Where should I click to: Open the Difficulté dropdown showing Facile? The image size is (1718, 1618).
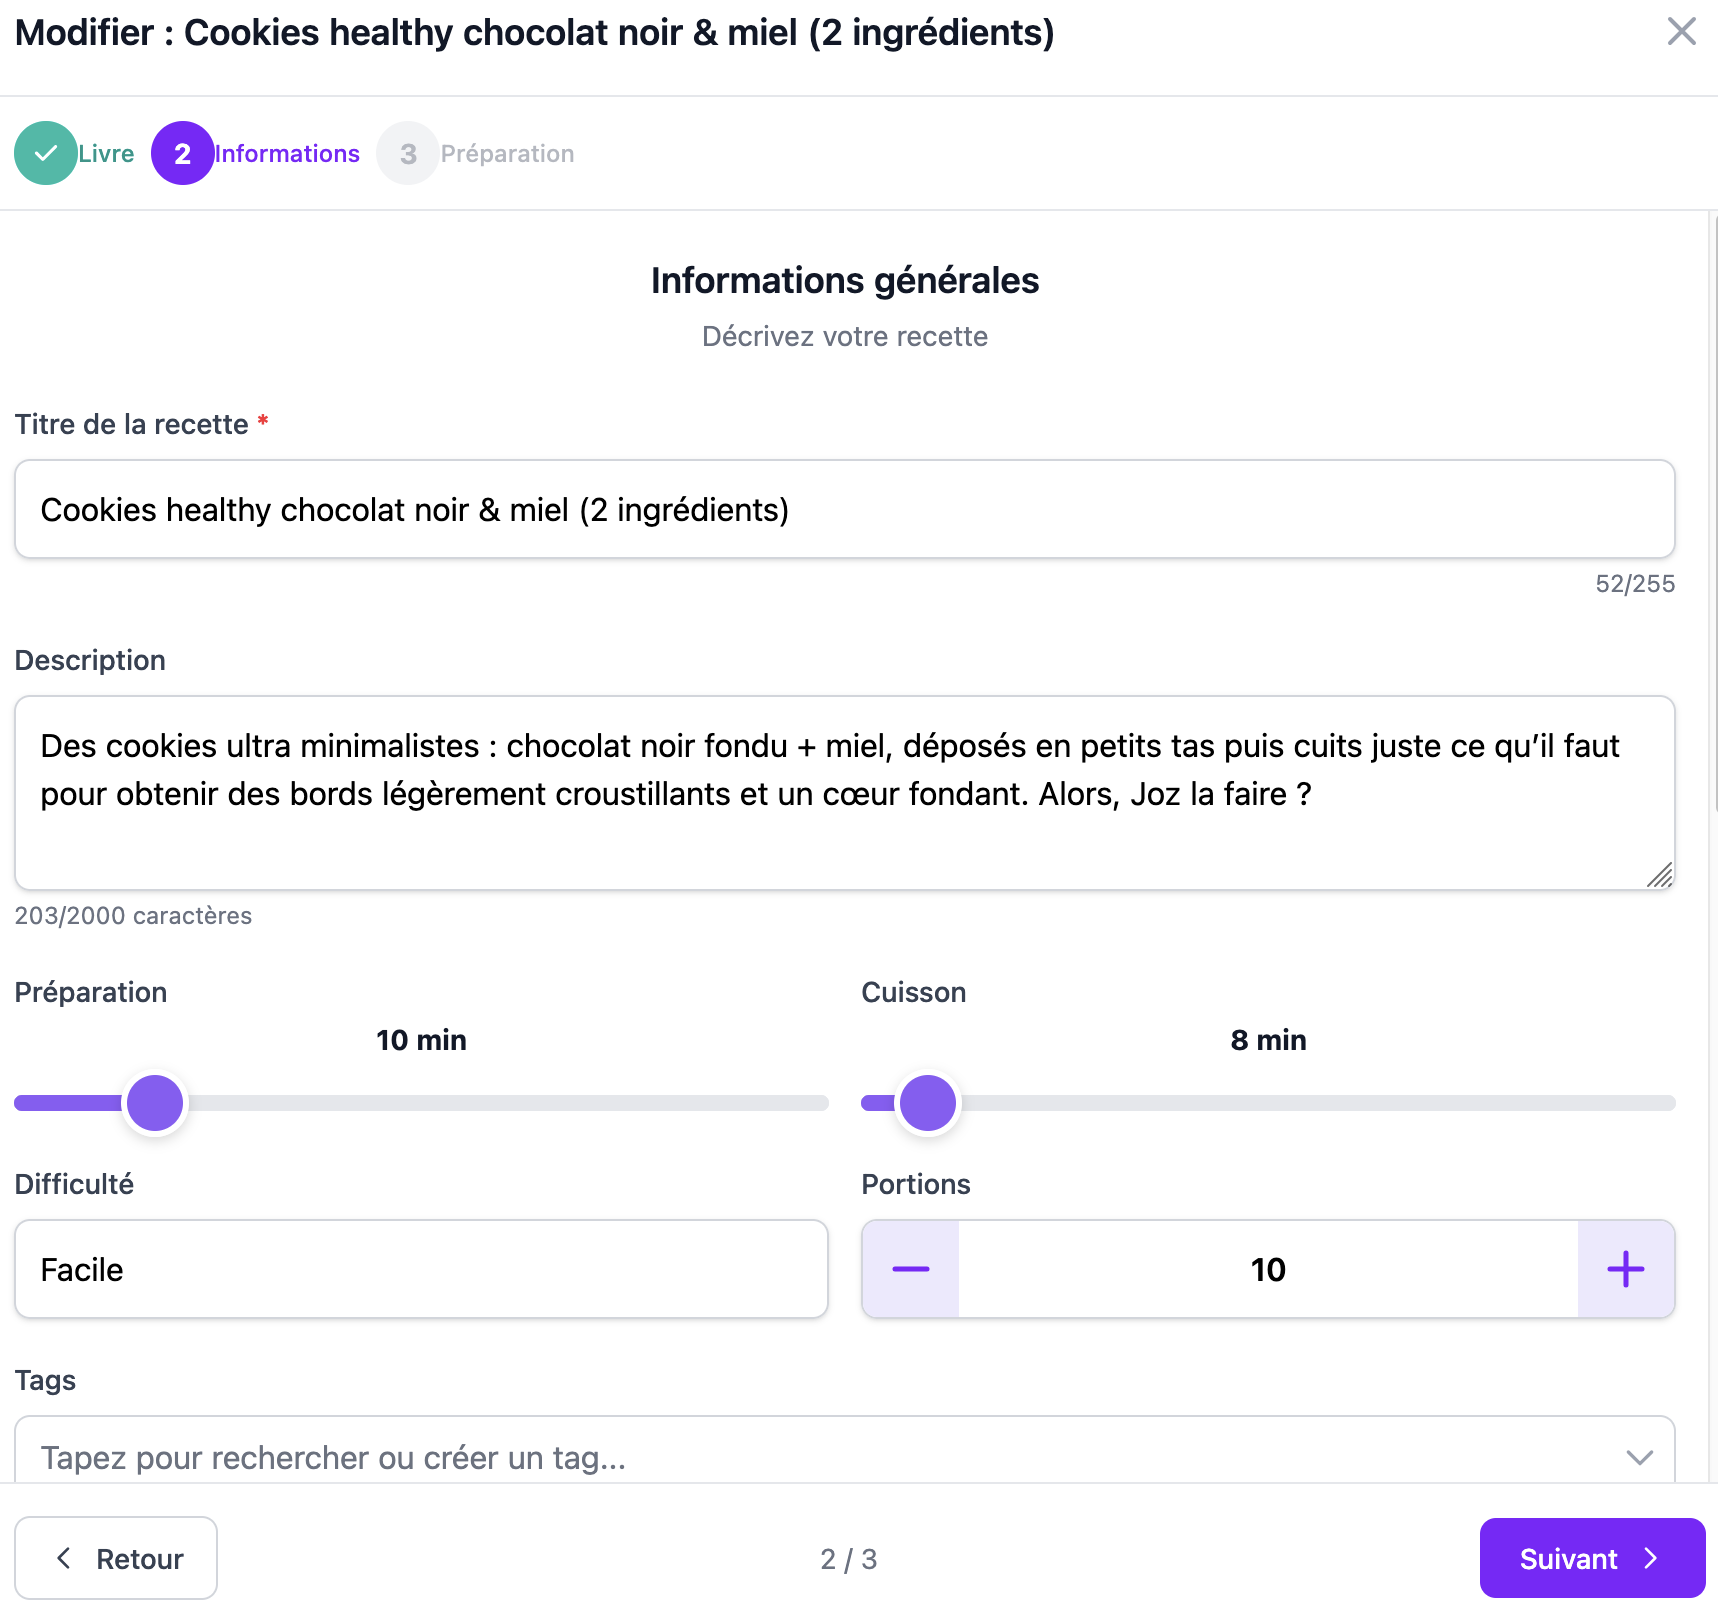[421, 1269]
